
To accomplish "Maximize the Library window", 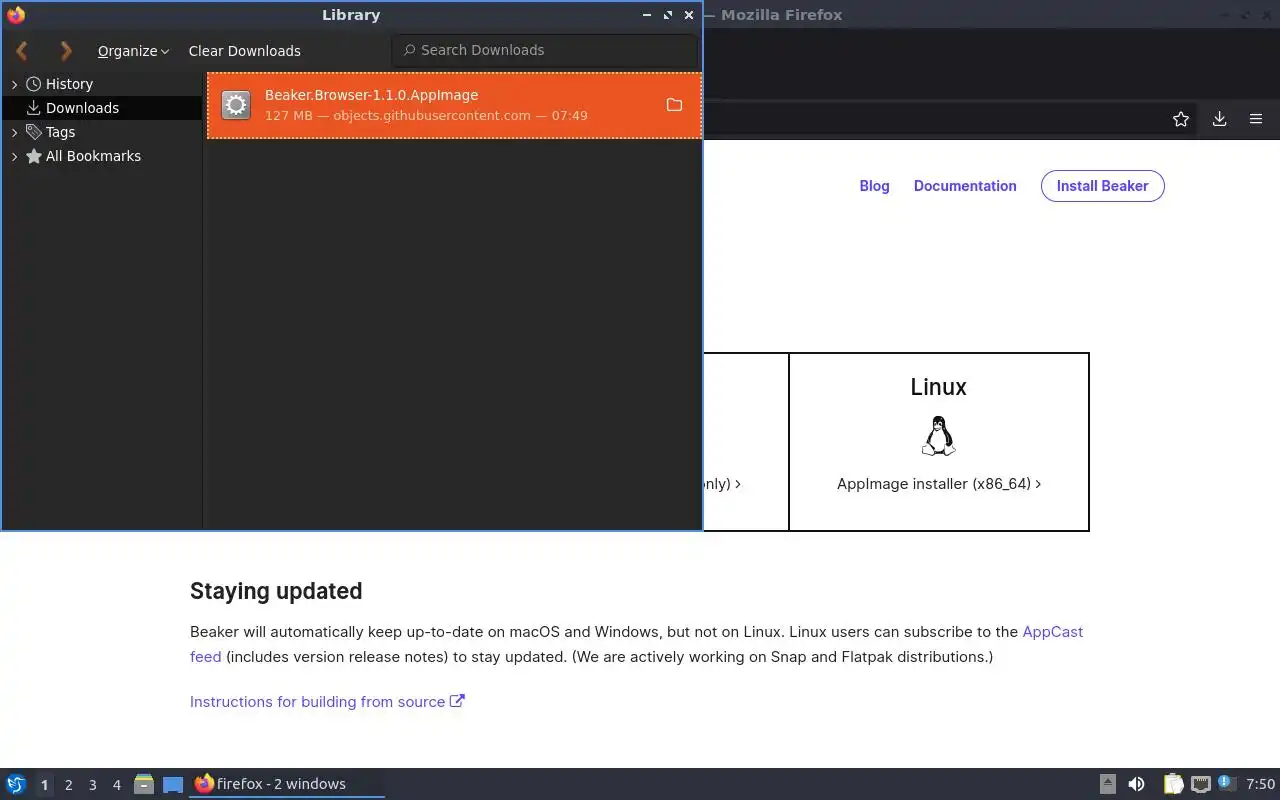I will 668,15.
